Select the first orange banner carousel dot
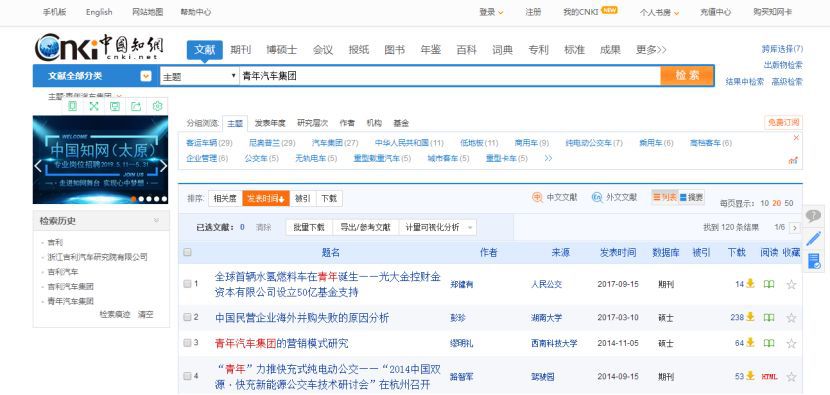 pos(133,199)
